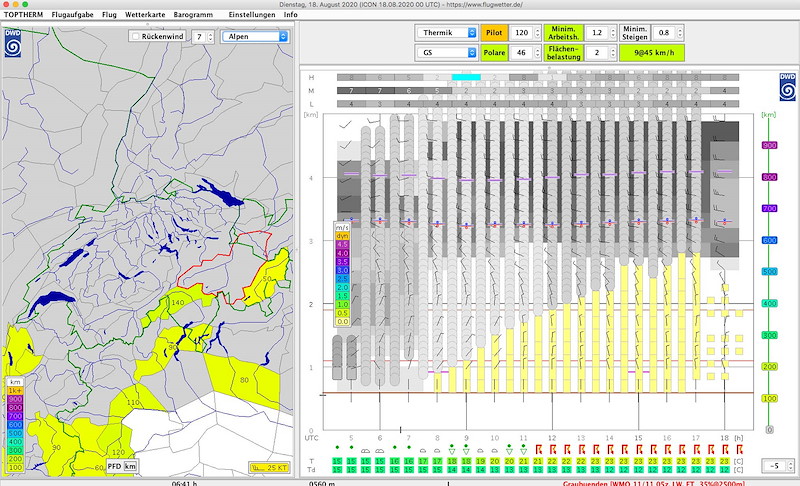
Task: Click the red flag symbol under hour 15
Action: click(639, 449)
